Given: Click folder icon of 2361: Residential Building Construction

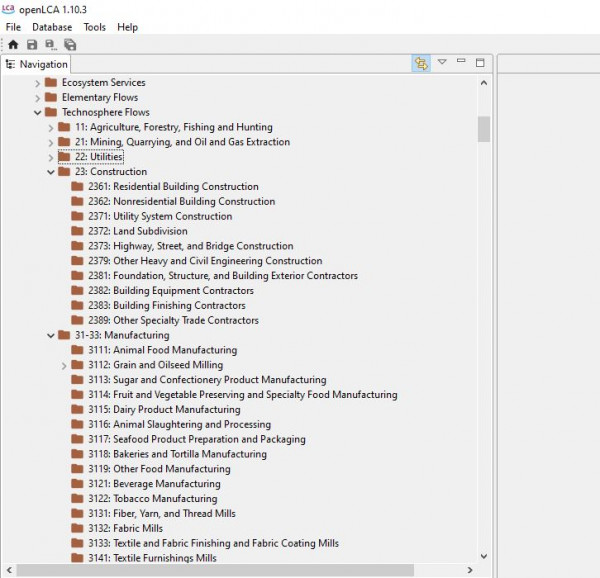Looking at the screenshot, I should pos(77,186).
